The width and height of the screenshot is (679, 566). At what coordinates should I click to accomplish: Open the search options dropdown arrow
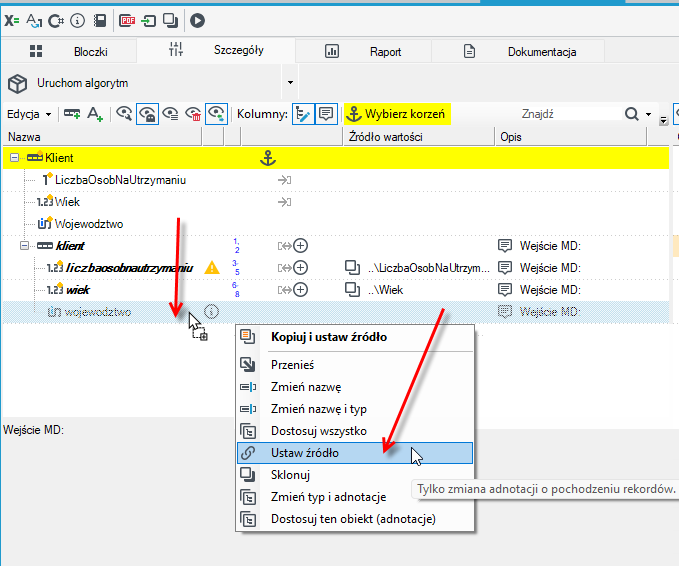(x=648, y=114)
